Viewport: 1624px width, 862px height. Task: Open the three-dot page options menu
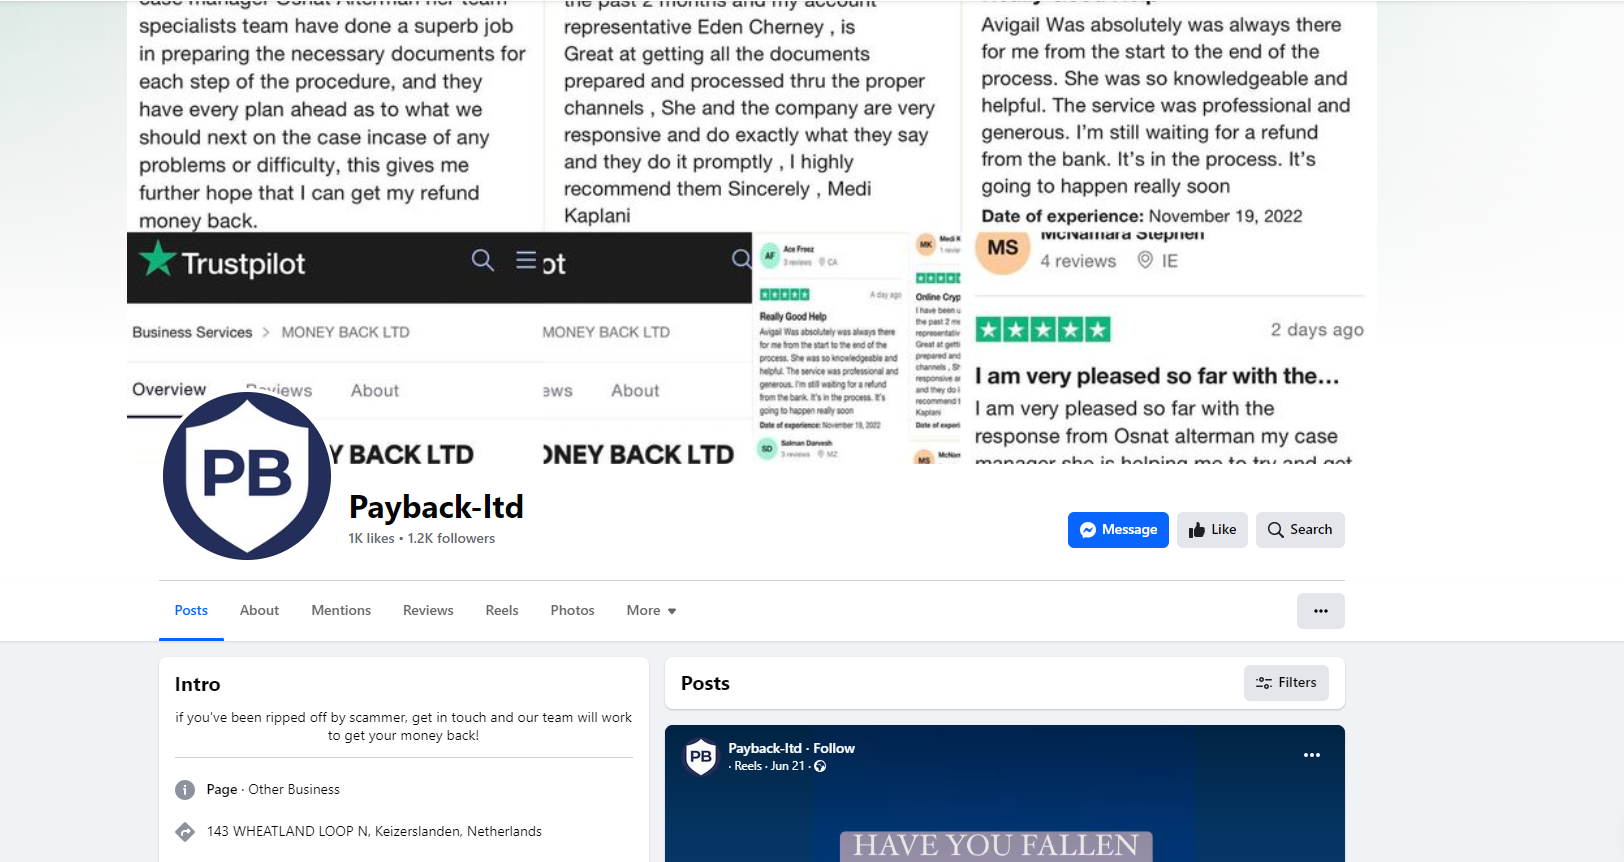click(1321, 611)
